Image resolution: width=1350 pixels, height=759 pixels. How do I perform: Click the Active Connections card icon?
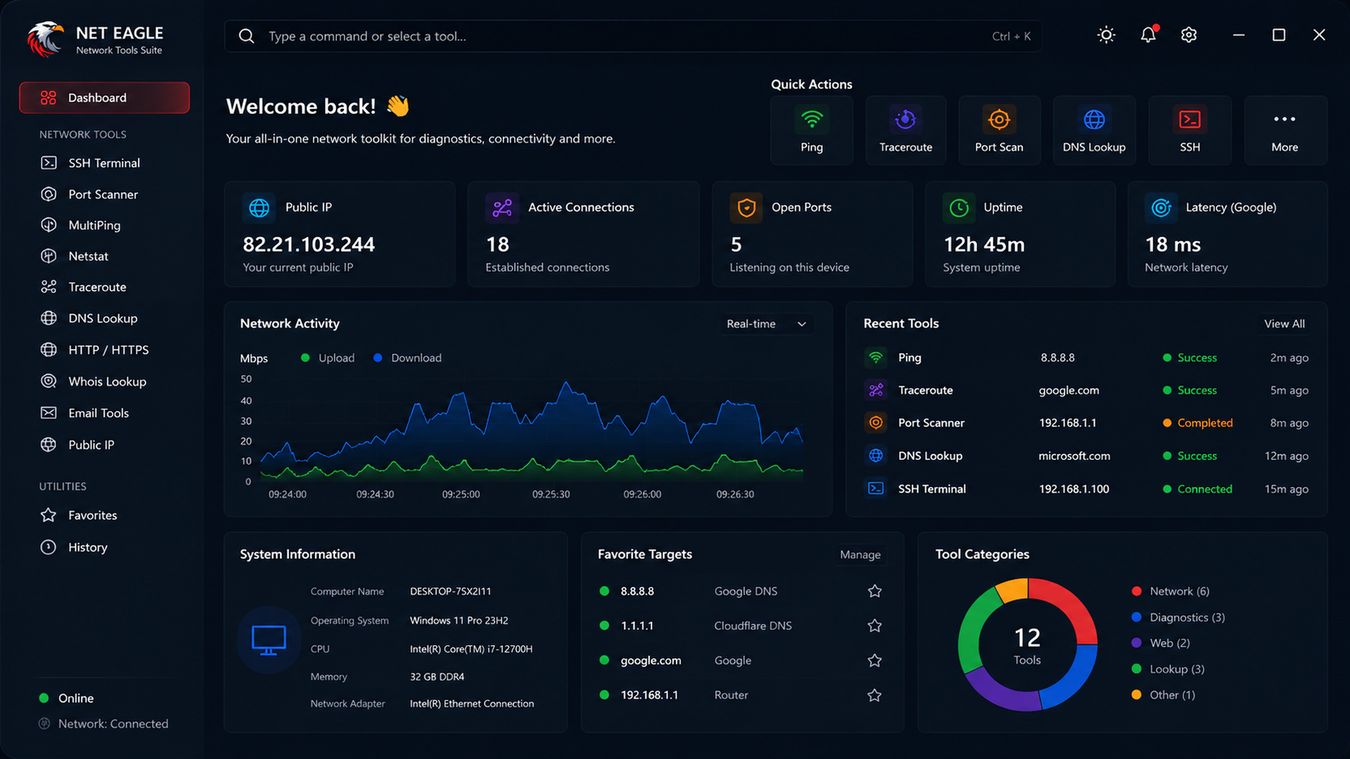(x=502, y=208)
